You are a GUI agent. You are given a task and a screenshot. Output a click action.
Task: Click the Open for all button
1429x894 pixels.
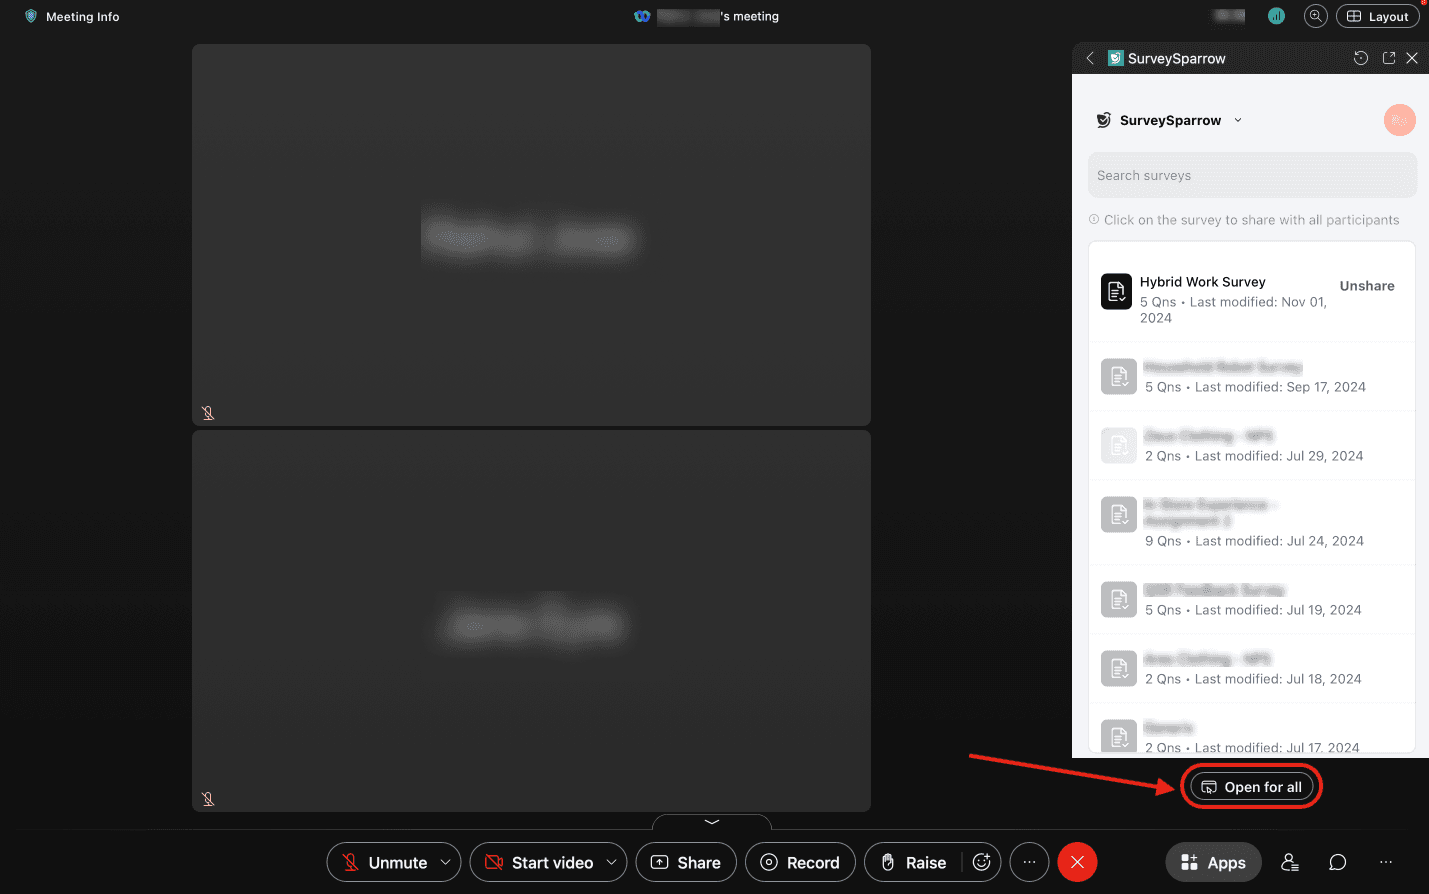[x=1251, y=787]
